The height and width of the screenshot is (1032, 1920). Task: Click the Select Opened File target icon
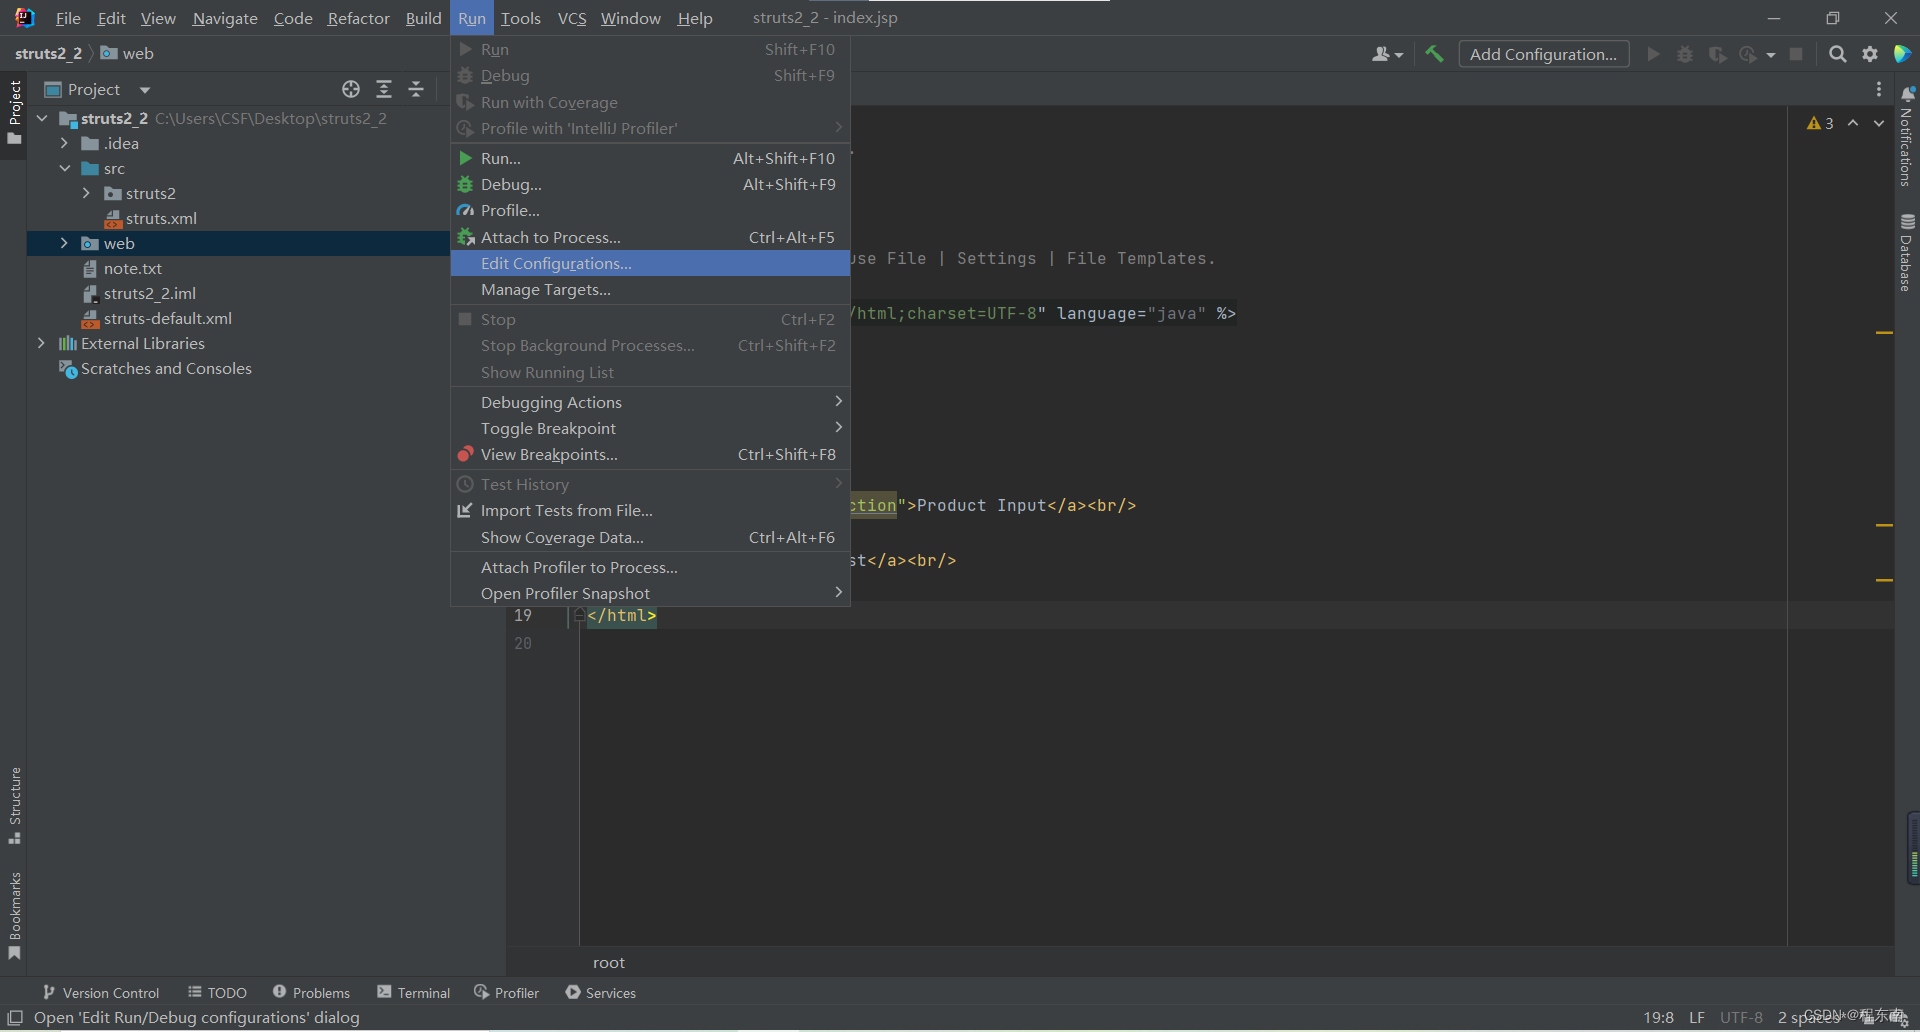click(x=351, y=89)
